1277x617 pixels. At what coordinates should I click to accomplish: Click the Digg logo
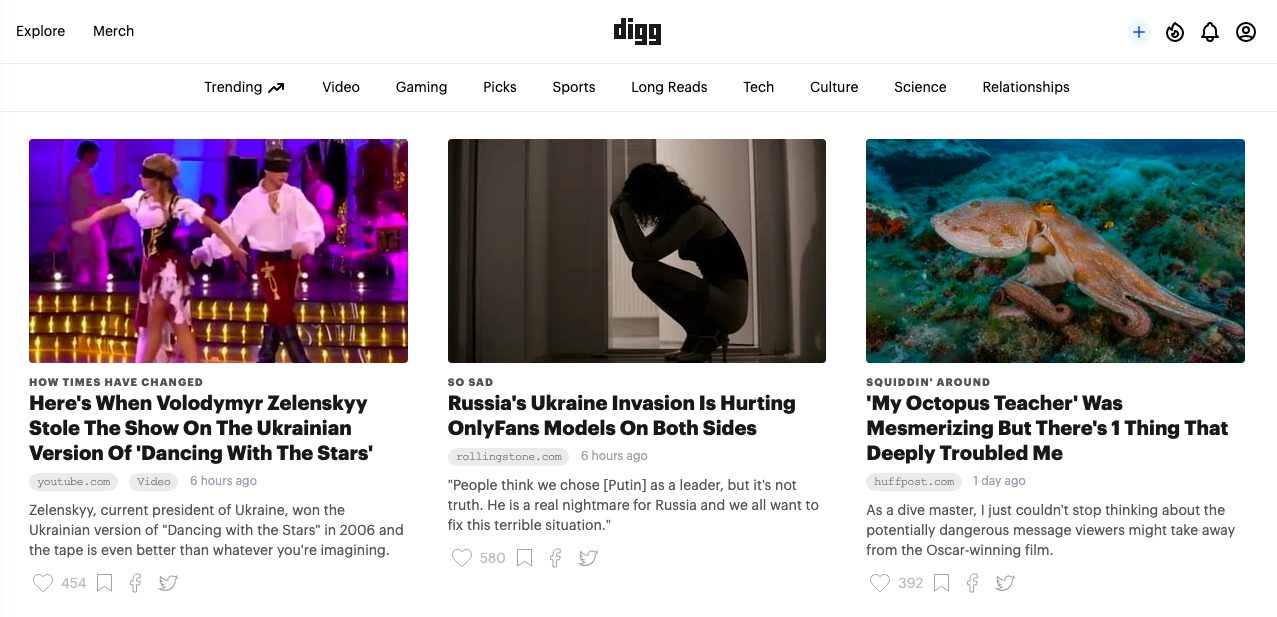638,32
